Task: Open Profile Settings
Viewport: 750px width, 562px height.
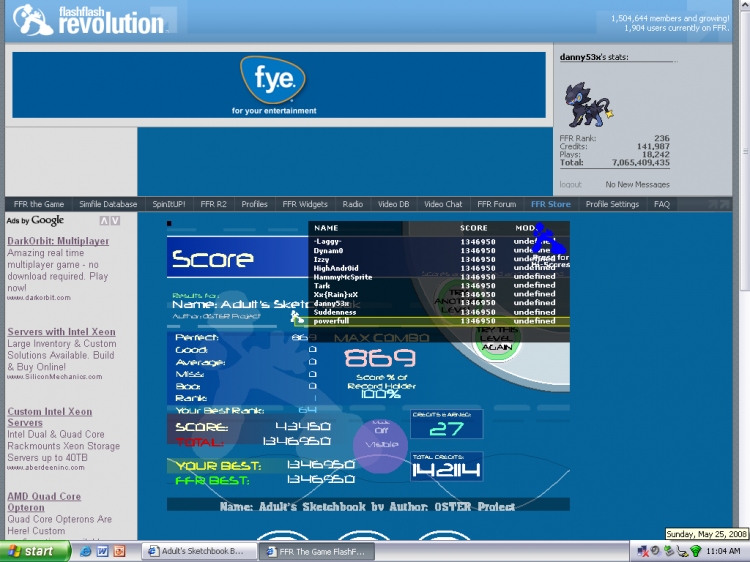Action: coord(612,204)
